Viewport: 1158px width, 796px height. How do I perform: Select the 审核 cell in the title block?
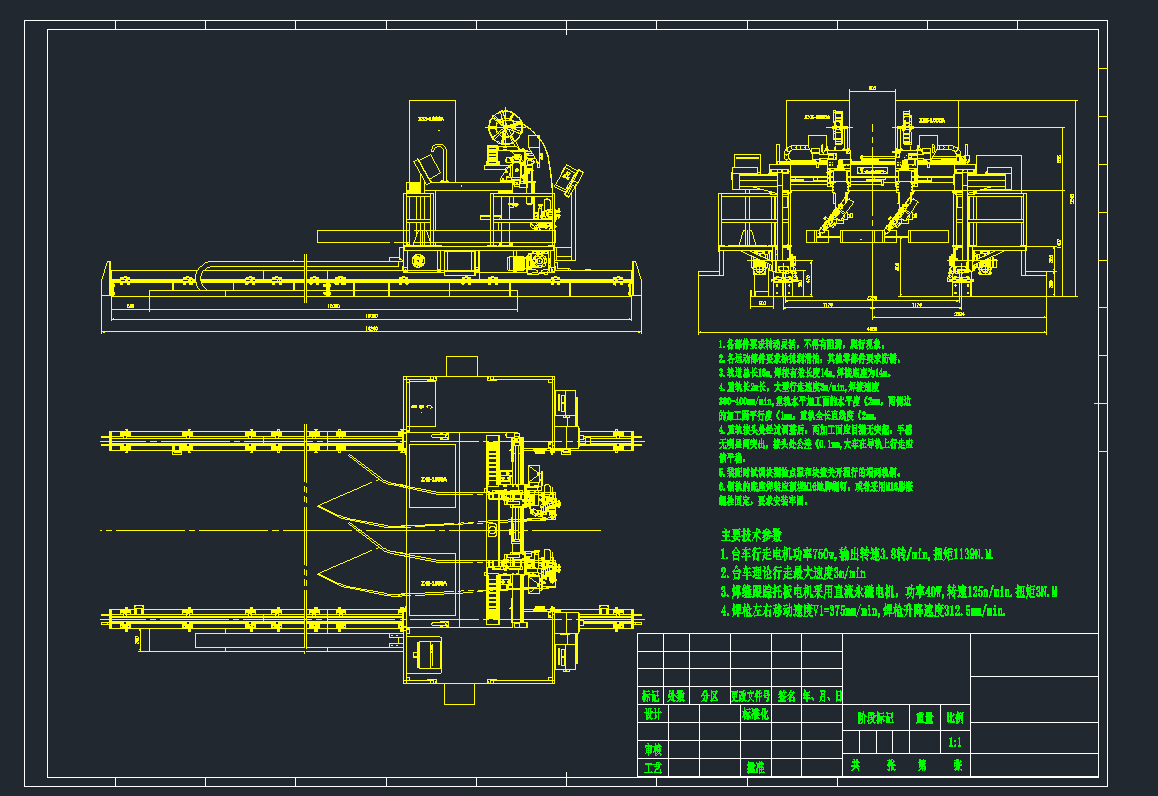pyautogui.click(x=652, y=749)
